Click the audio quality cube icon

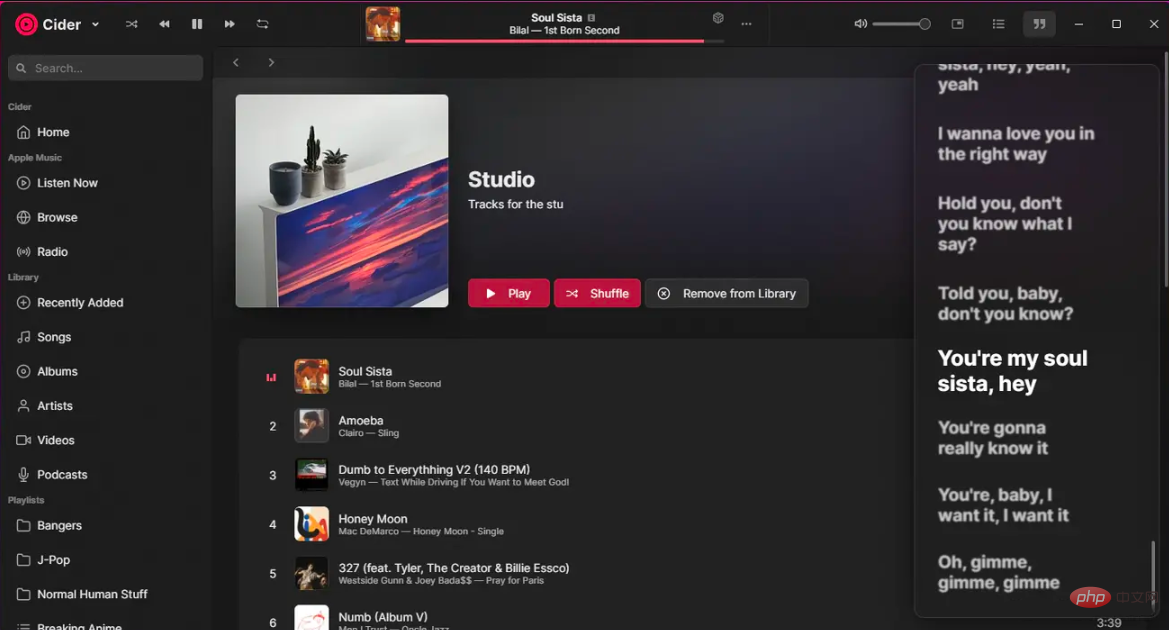coord(718,18)
